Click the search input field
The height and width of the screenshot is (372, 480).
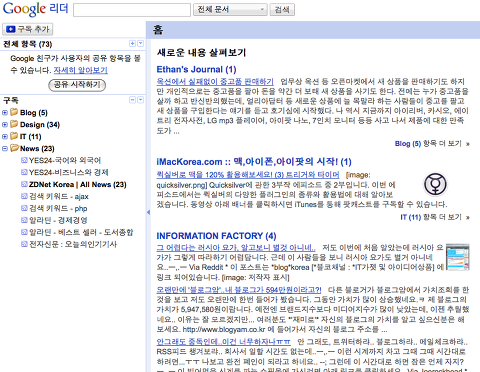[x=132, y=10]
